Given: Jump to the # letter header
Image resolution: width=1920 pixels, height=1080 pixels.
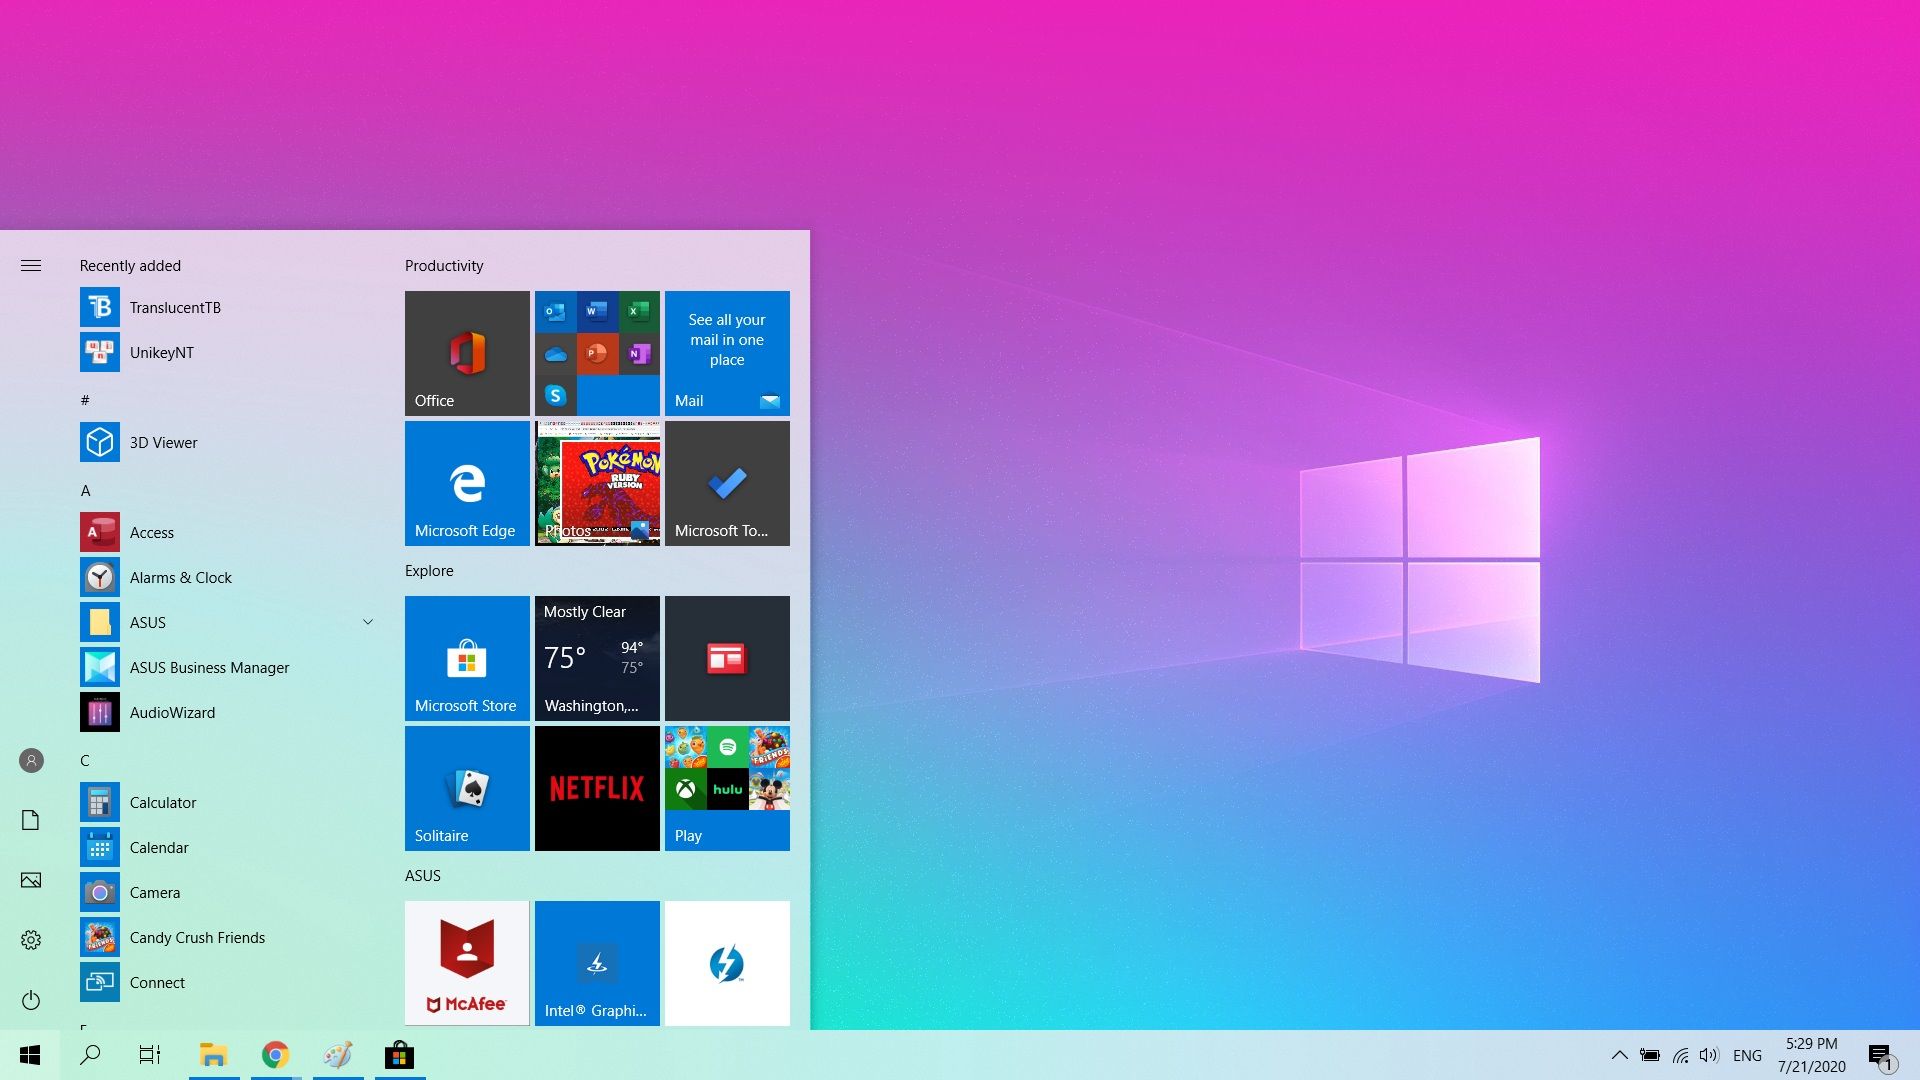Looking at the screenshot, I should [x=85, y=400].
